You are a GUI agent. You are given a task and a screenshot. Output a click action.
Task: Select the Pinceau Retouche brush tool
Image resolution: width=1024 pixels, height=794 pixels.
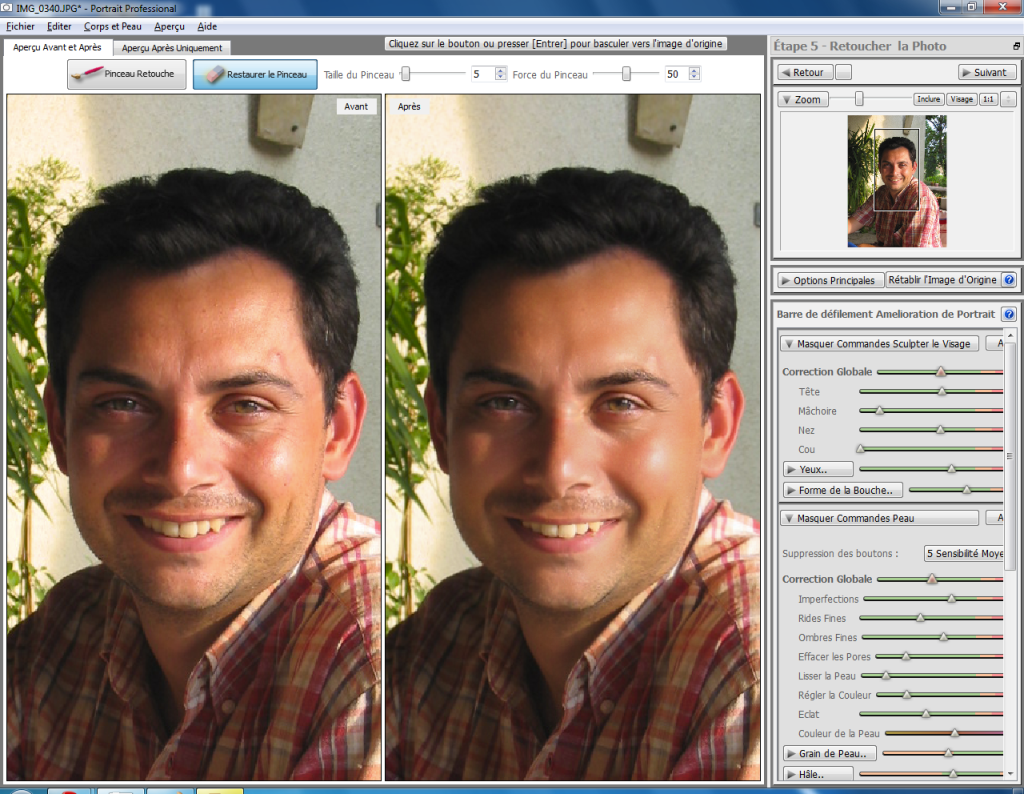[127, 74]
